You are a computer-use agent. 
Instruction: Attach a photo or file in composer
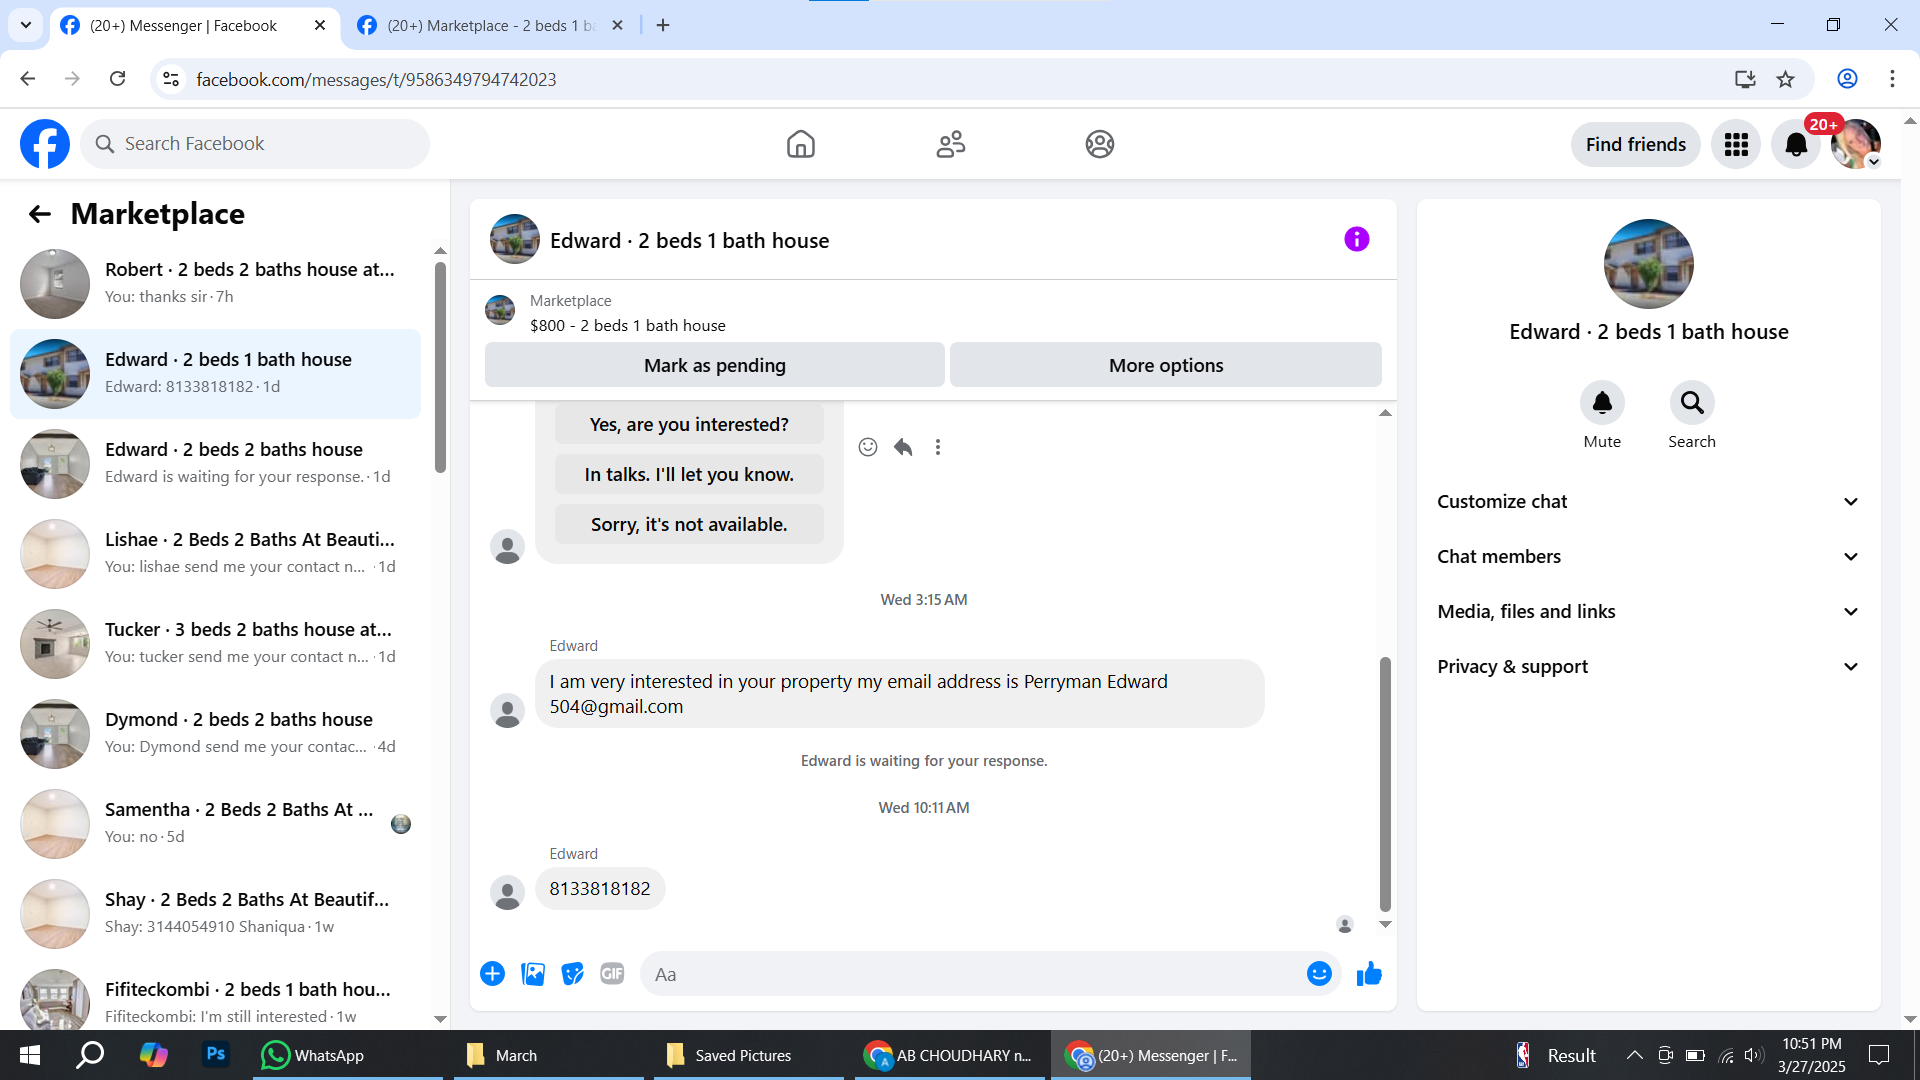coord(533,974)
